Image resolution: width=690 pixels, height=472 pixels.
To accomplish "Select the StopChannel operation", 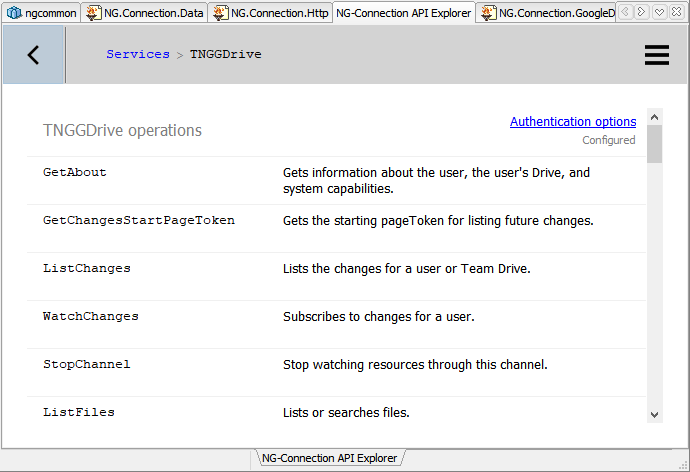I will pos(87,364).
